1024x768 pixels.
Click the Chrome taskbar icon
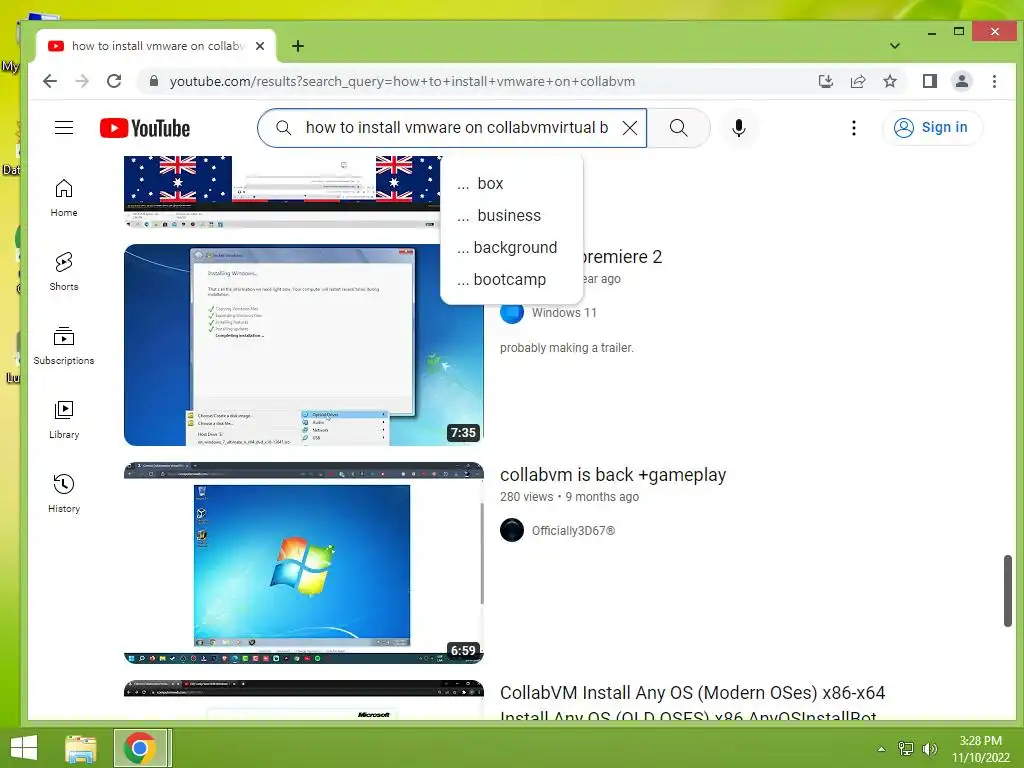140,748
